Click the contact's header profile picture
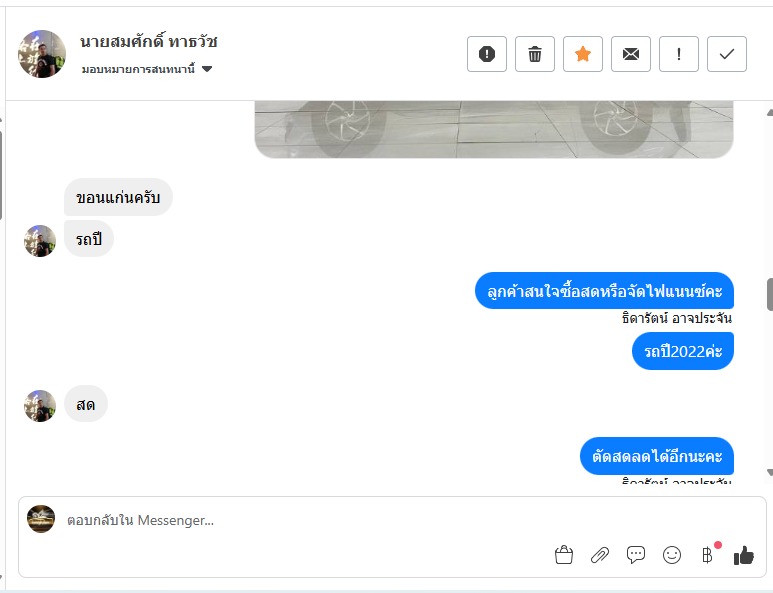Image resolution: width=773 pixels, height=593 pixels. pos(42,54)
